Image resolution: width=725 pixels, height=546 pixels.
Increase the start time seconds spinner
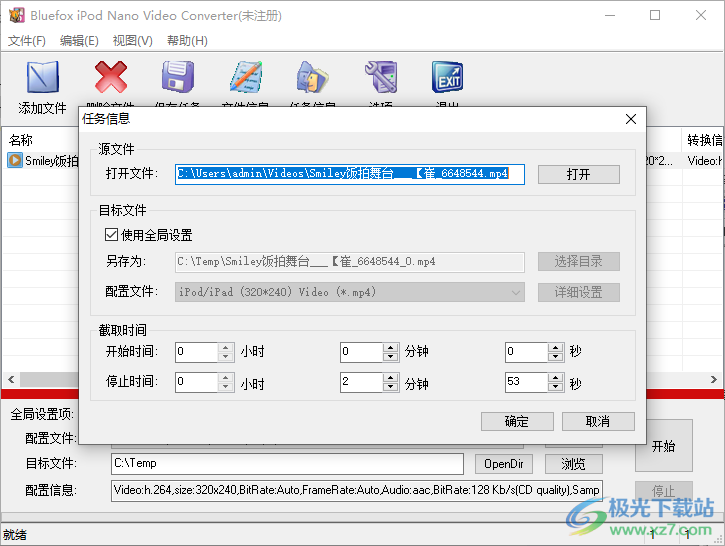pyautogui.click(x=555, y=347)
